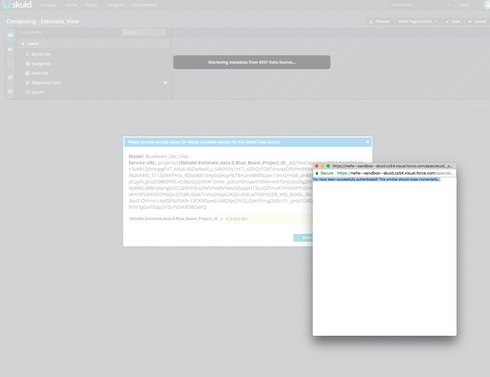
Task: Click the Retrieving metadata status message
Action: tap(252, 62)
